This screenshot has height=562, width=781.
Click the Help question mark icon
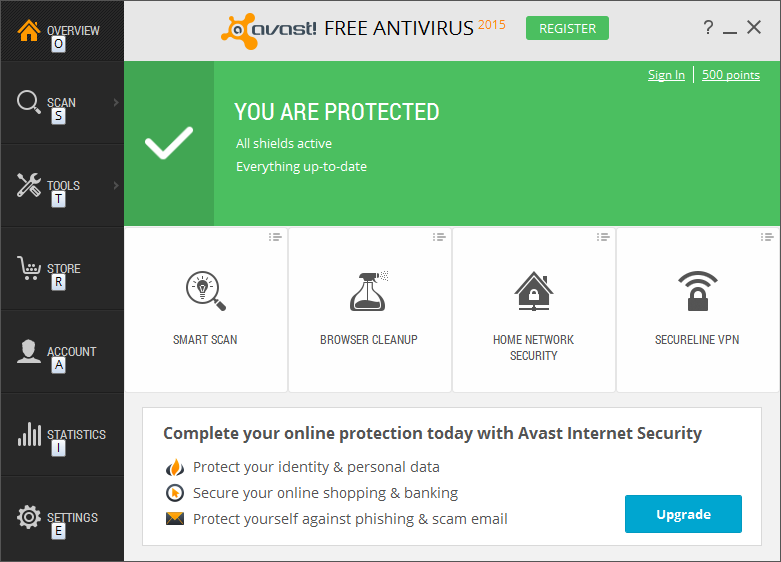coord(708,28)
